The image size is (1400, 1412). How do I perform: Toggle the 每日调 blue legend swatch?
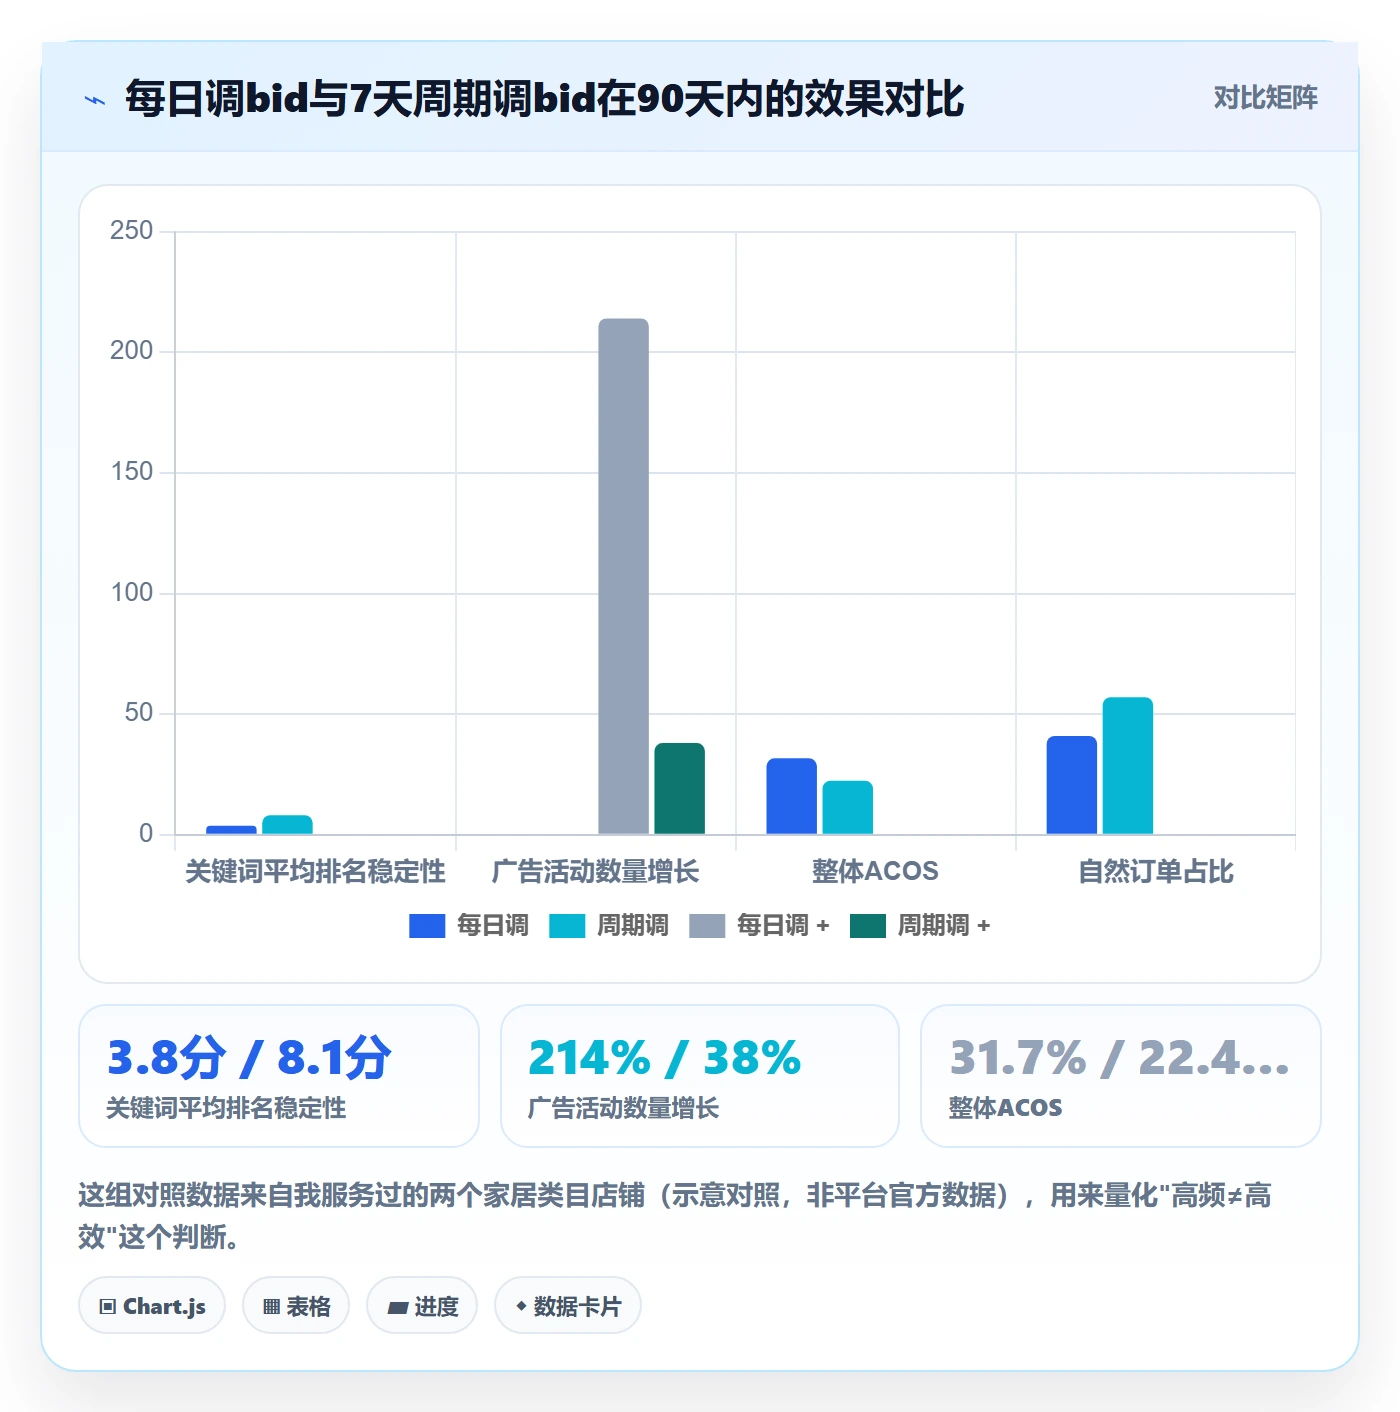tap(427, 926)
